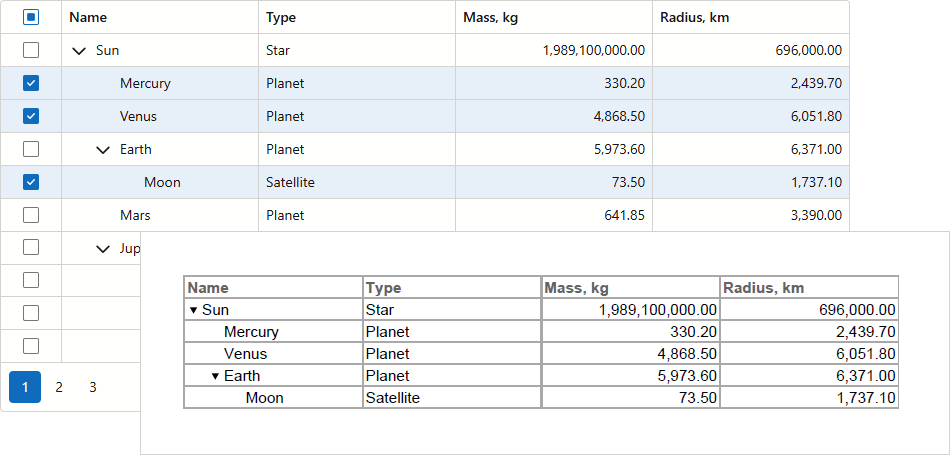This screenshot has width=950, height=455.
Task: Click the current page 1 button
Action: [x=25, y=387]
